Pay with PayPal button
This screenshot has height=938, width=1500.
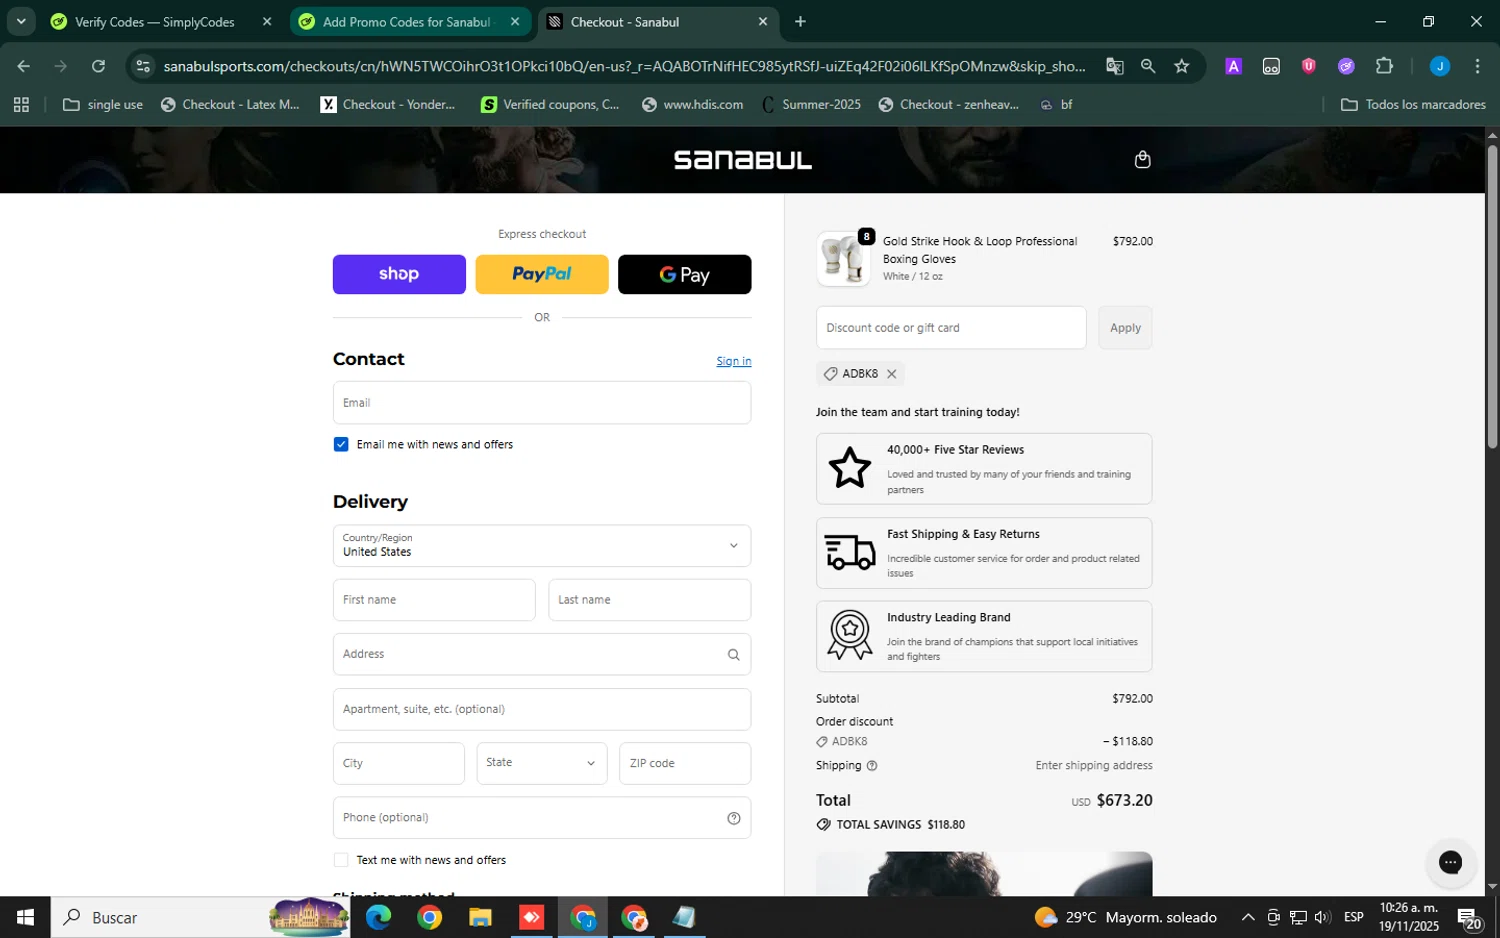[542, 274]
